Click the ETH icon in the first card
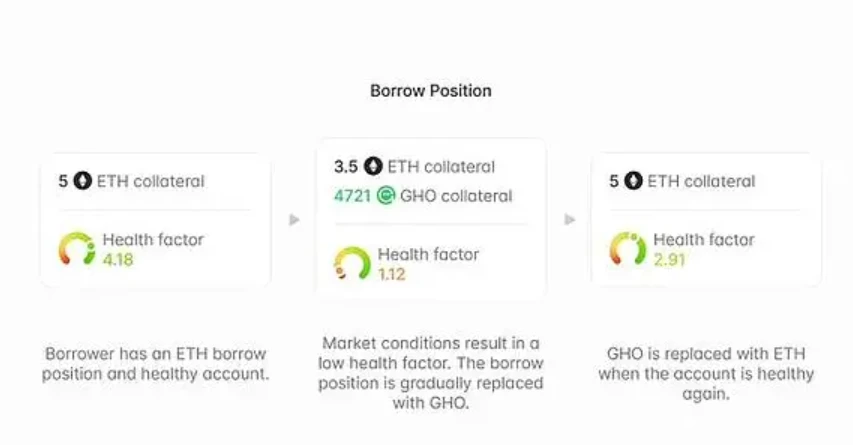Viewport: 853px width, 445px height. click(x=83, y=181)
